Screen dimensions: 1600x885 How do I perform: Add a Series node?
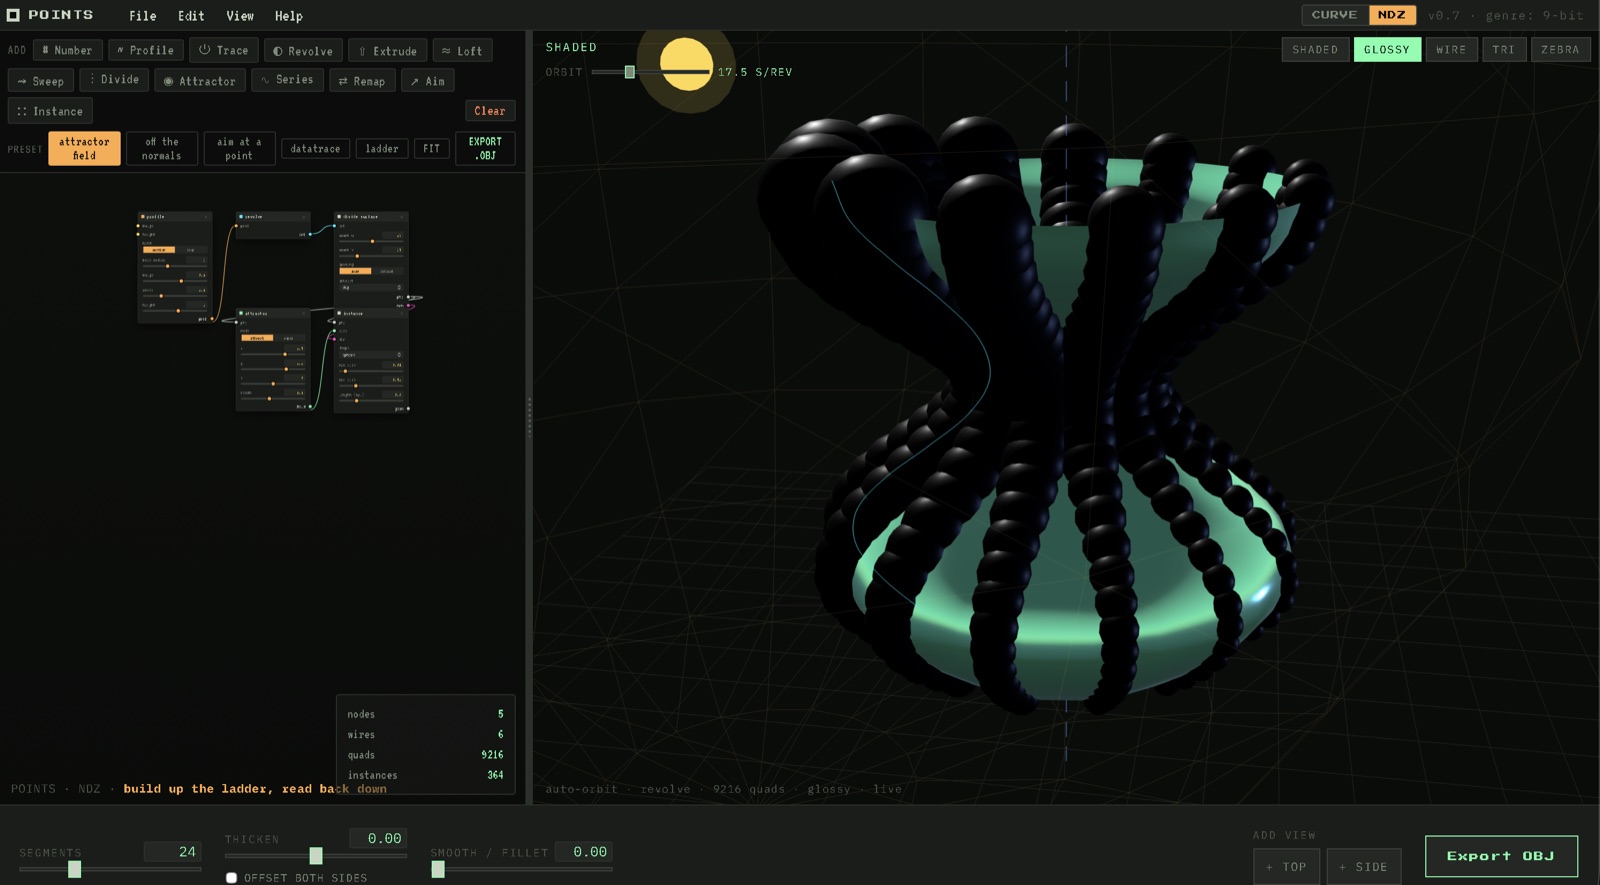coord(287,79)
